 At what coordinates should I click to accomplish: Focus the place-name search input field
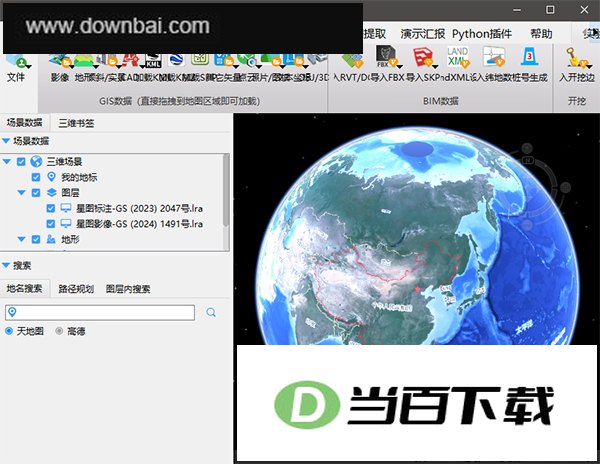tap(100, 313)
